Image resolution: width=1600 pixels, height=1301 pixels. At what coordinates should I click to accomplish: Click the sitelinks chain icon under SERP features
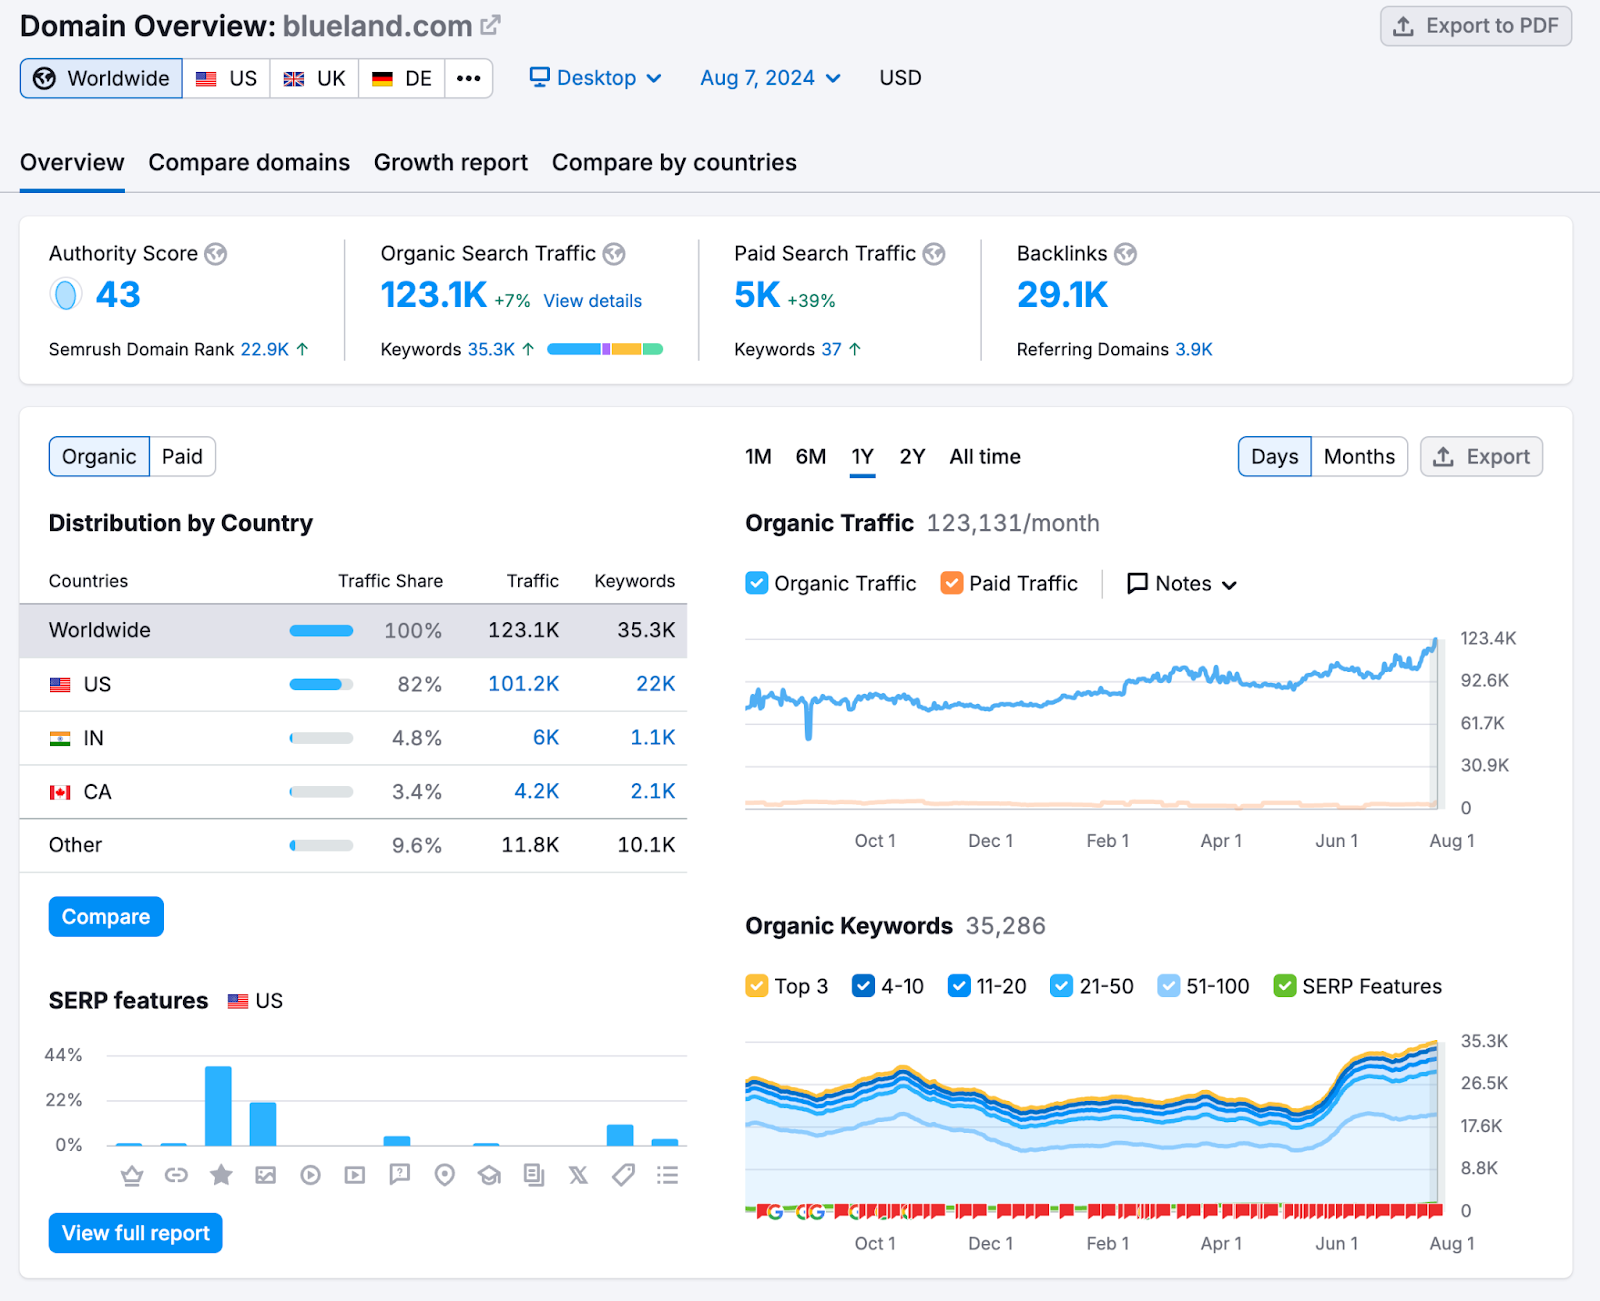[177, 1175]
